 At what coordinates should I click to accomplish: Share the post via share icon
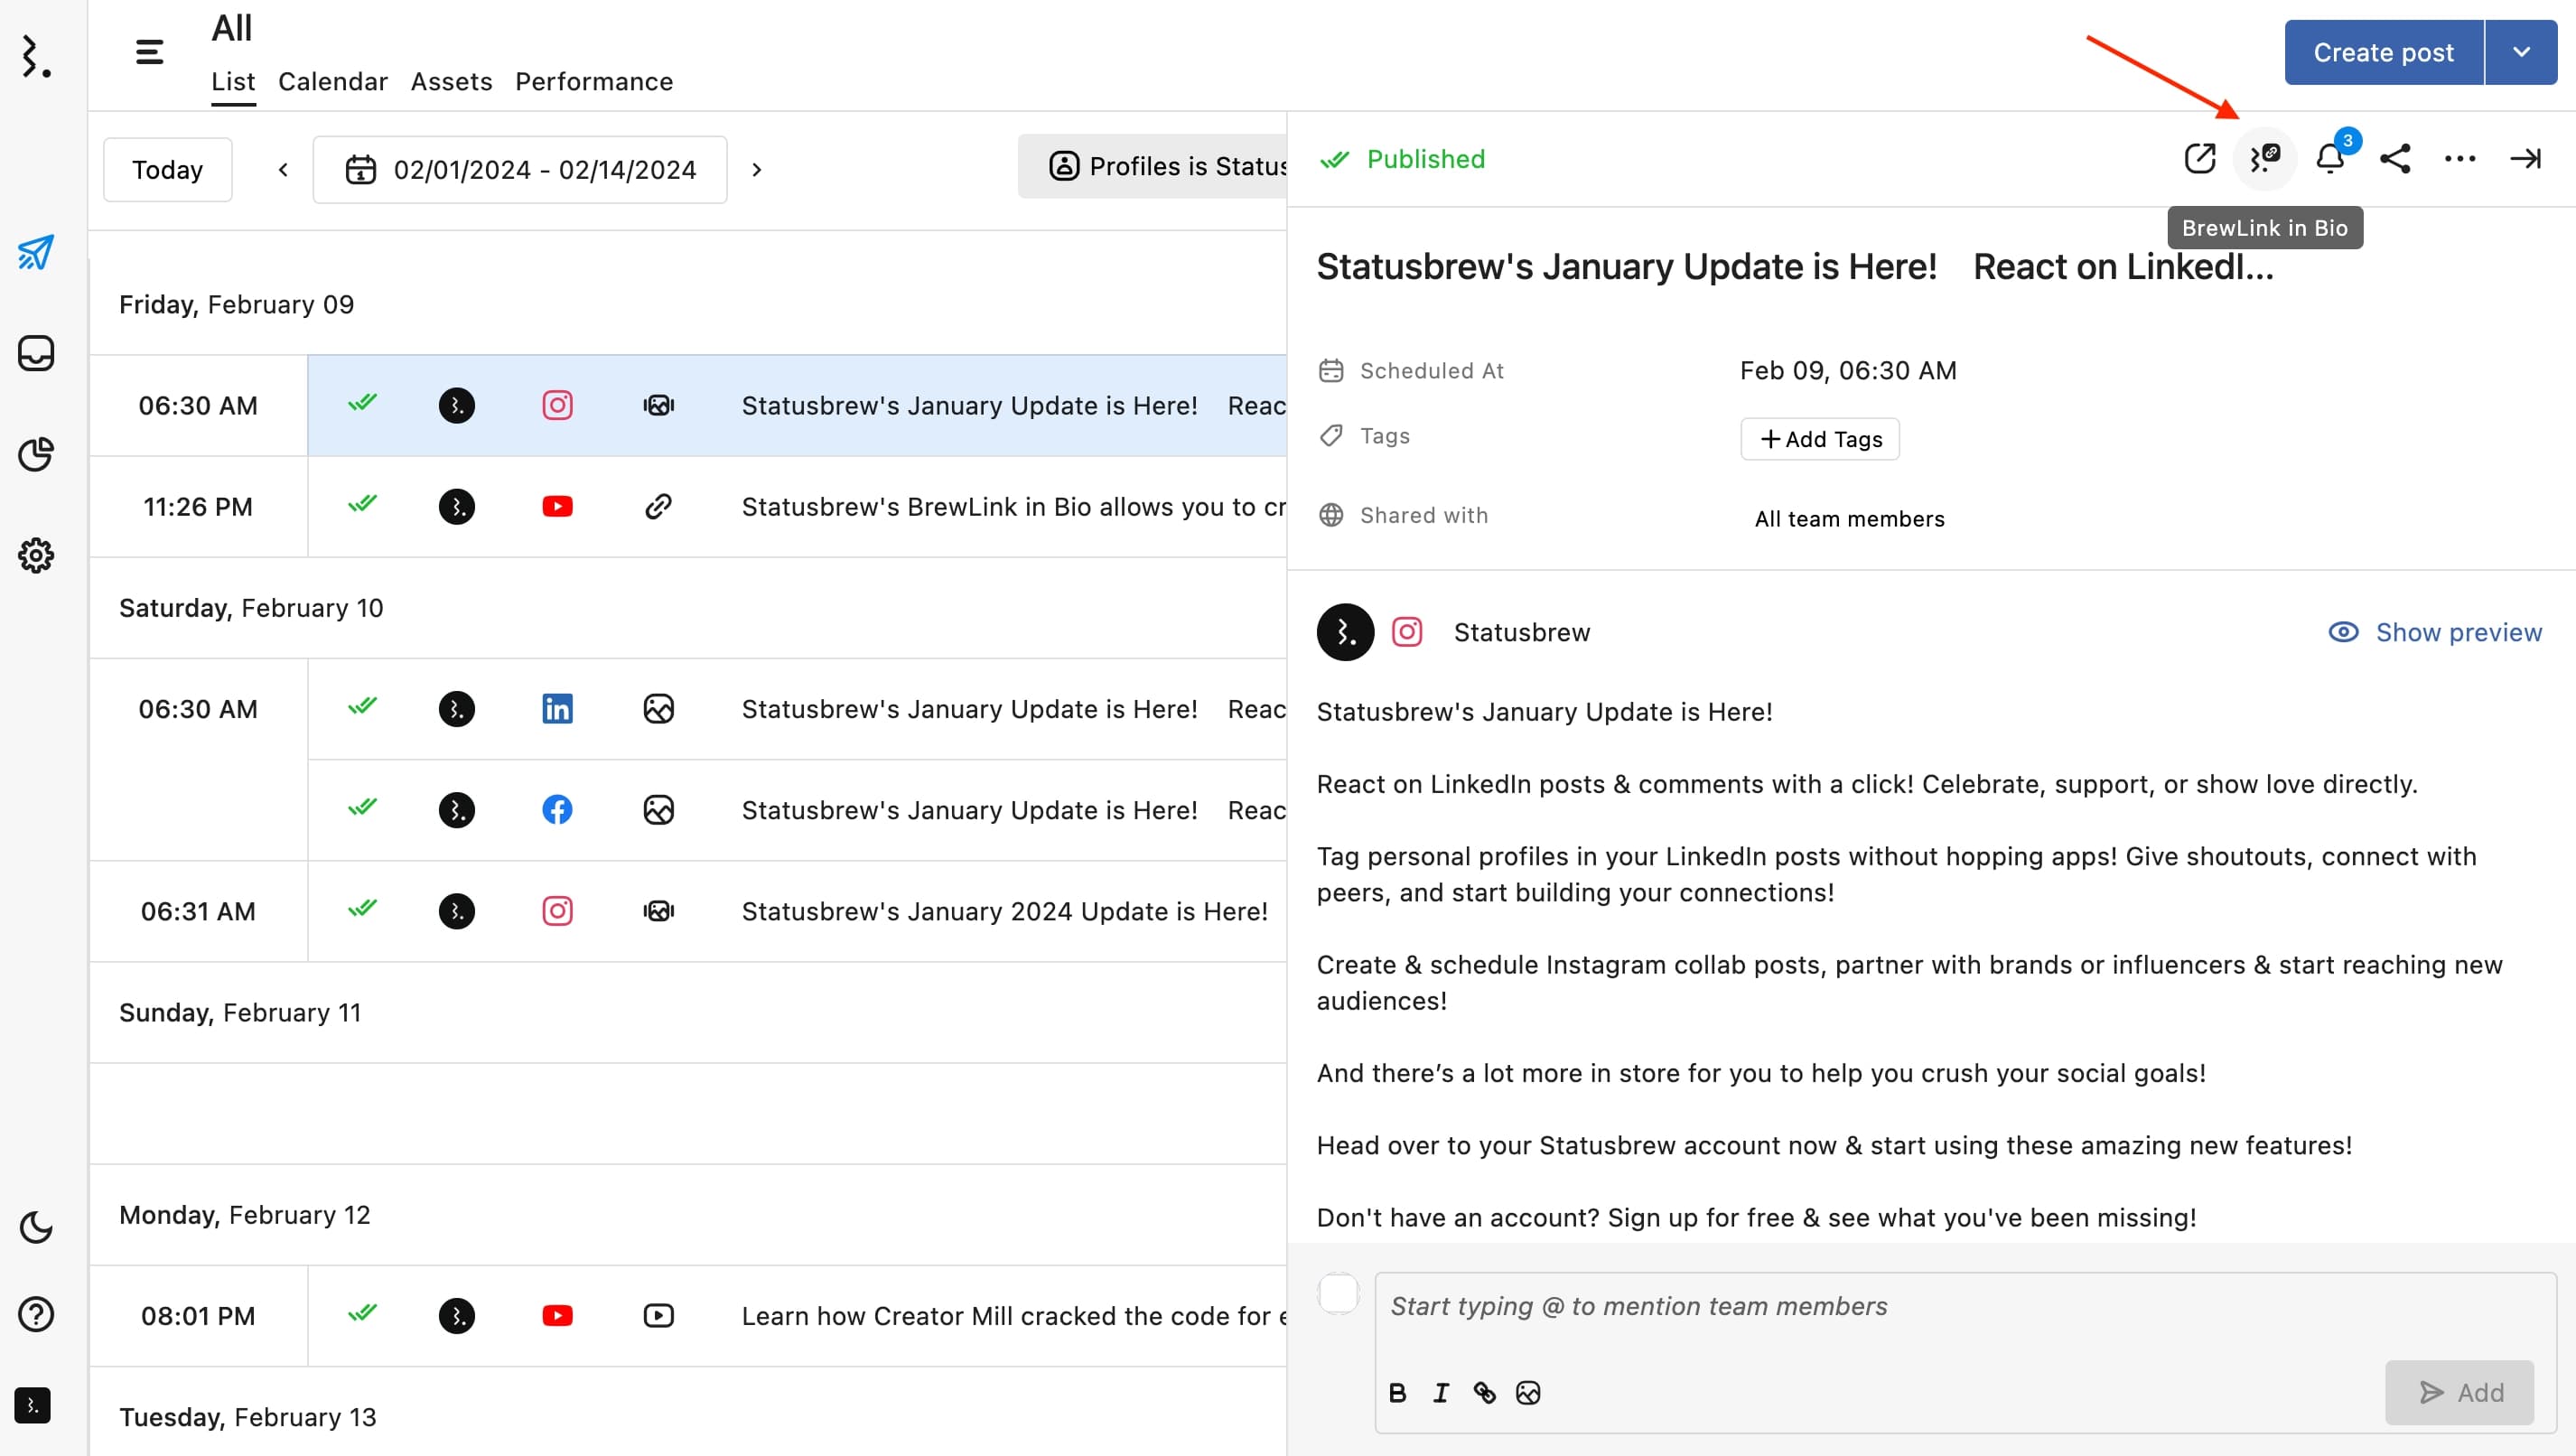2395,158
